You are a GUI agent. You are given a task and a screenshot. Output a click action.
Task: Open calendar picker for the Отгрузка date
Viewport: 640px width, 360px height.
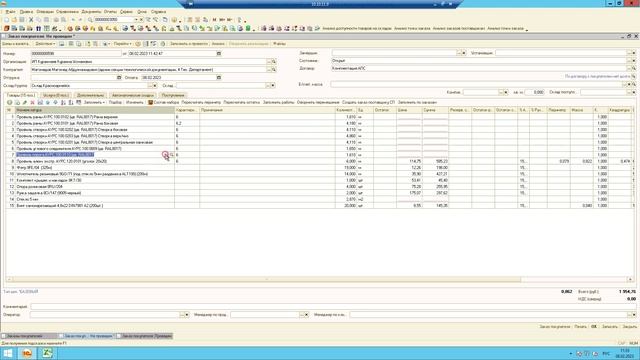tap(119, 78)
